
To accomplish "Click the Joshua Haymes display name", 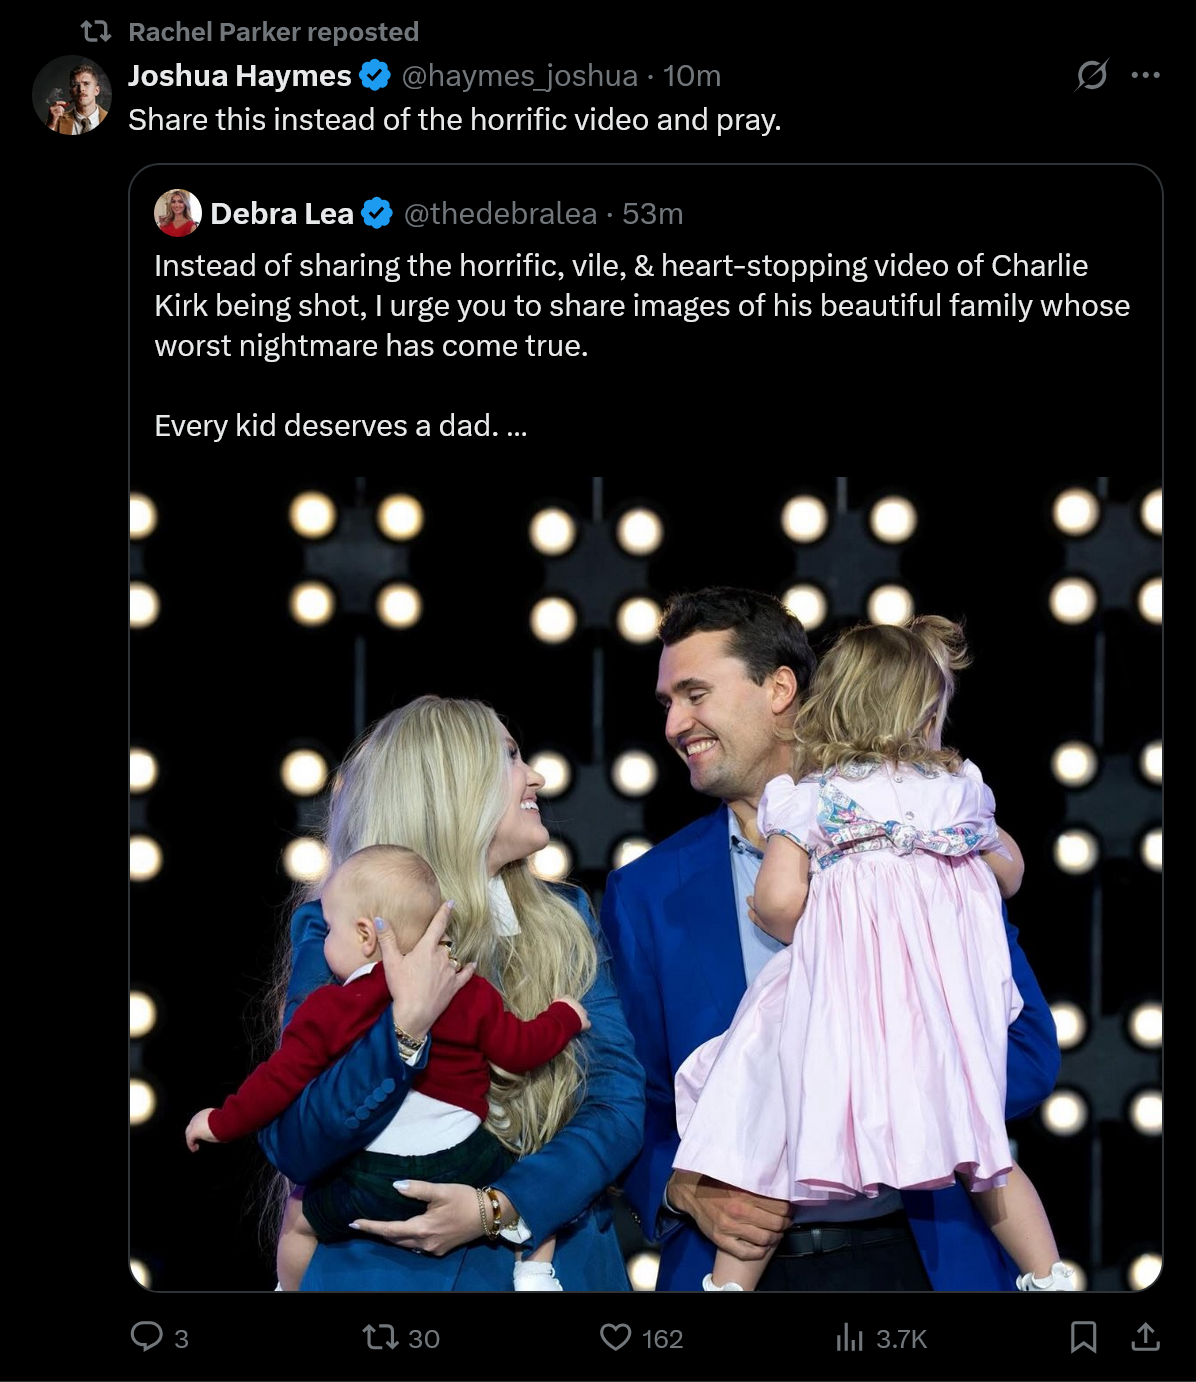I will [x=239, y=76].
